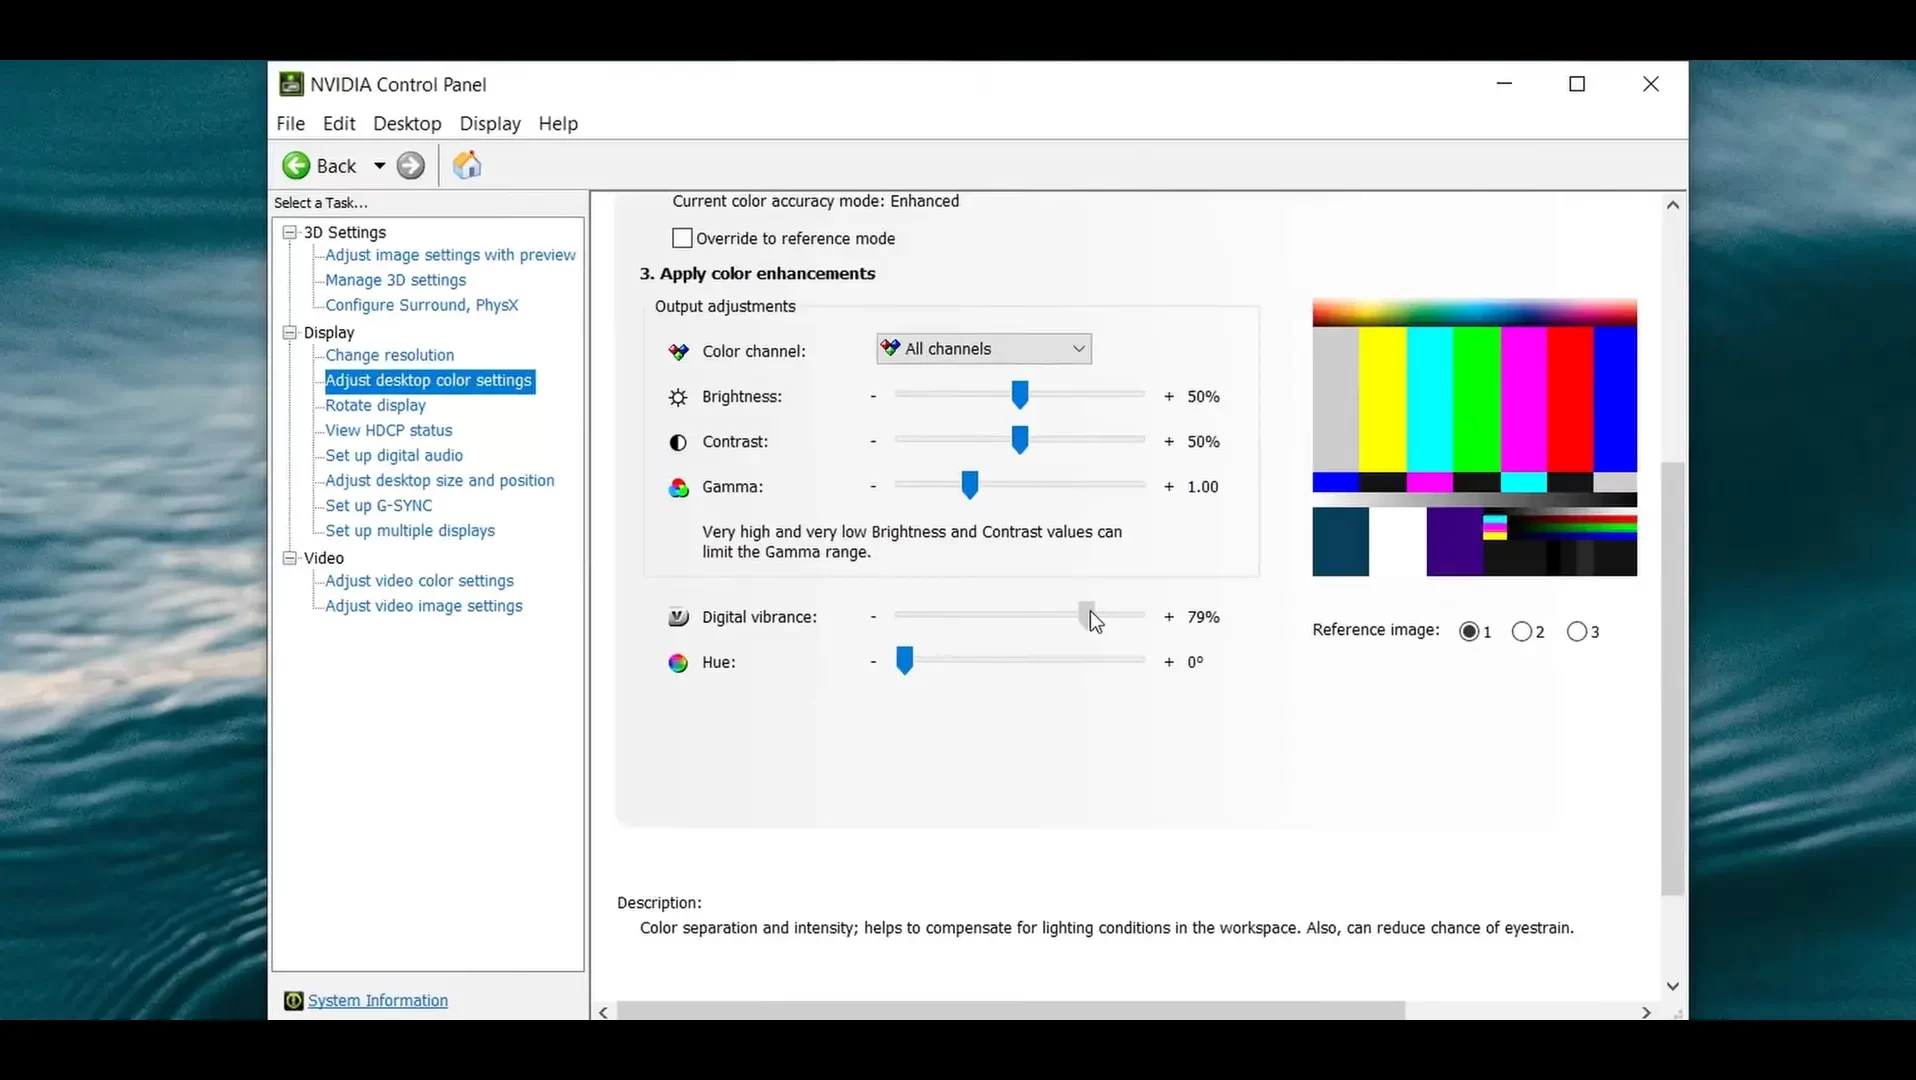Collapse the 3D Settings tree node
The image size is (1916, 1080).
[290, 232]
